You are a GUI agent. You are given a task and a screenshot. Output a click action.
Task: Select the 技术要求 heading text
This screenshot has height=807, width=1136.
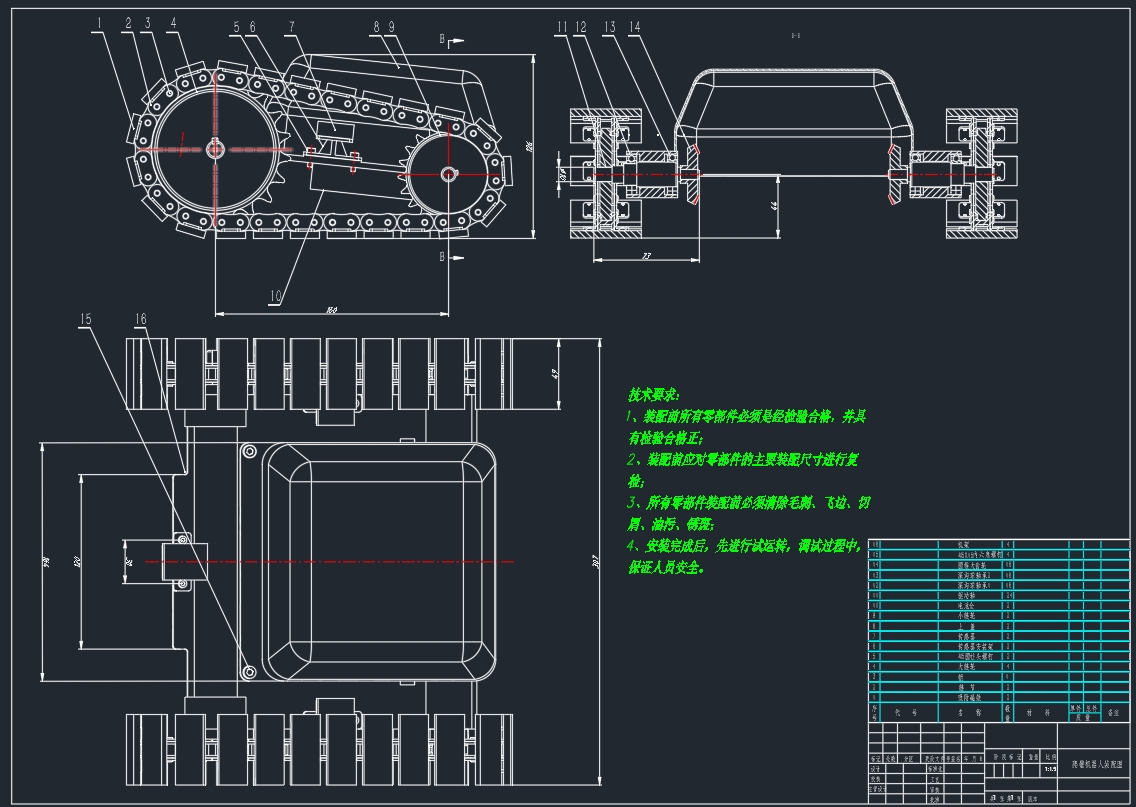click(653, 395)
